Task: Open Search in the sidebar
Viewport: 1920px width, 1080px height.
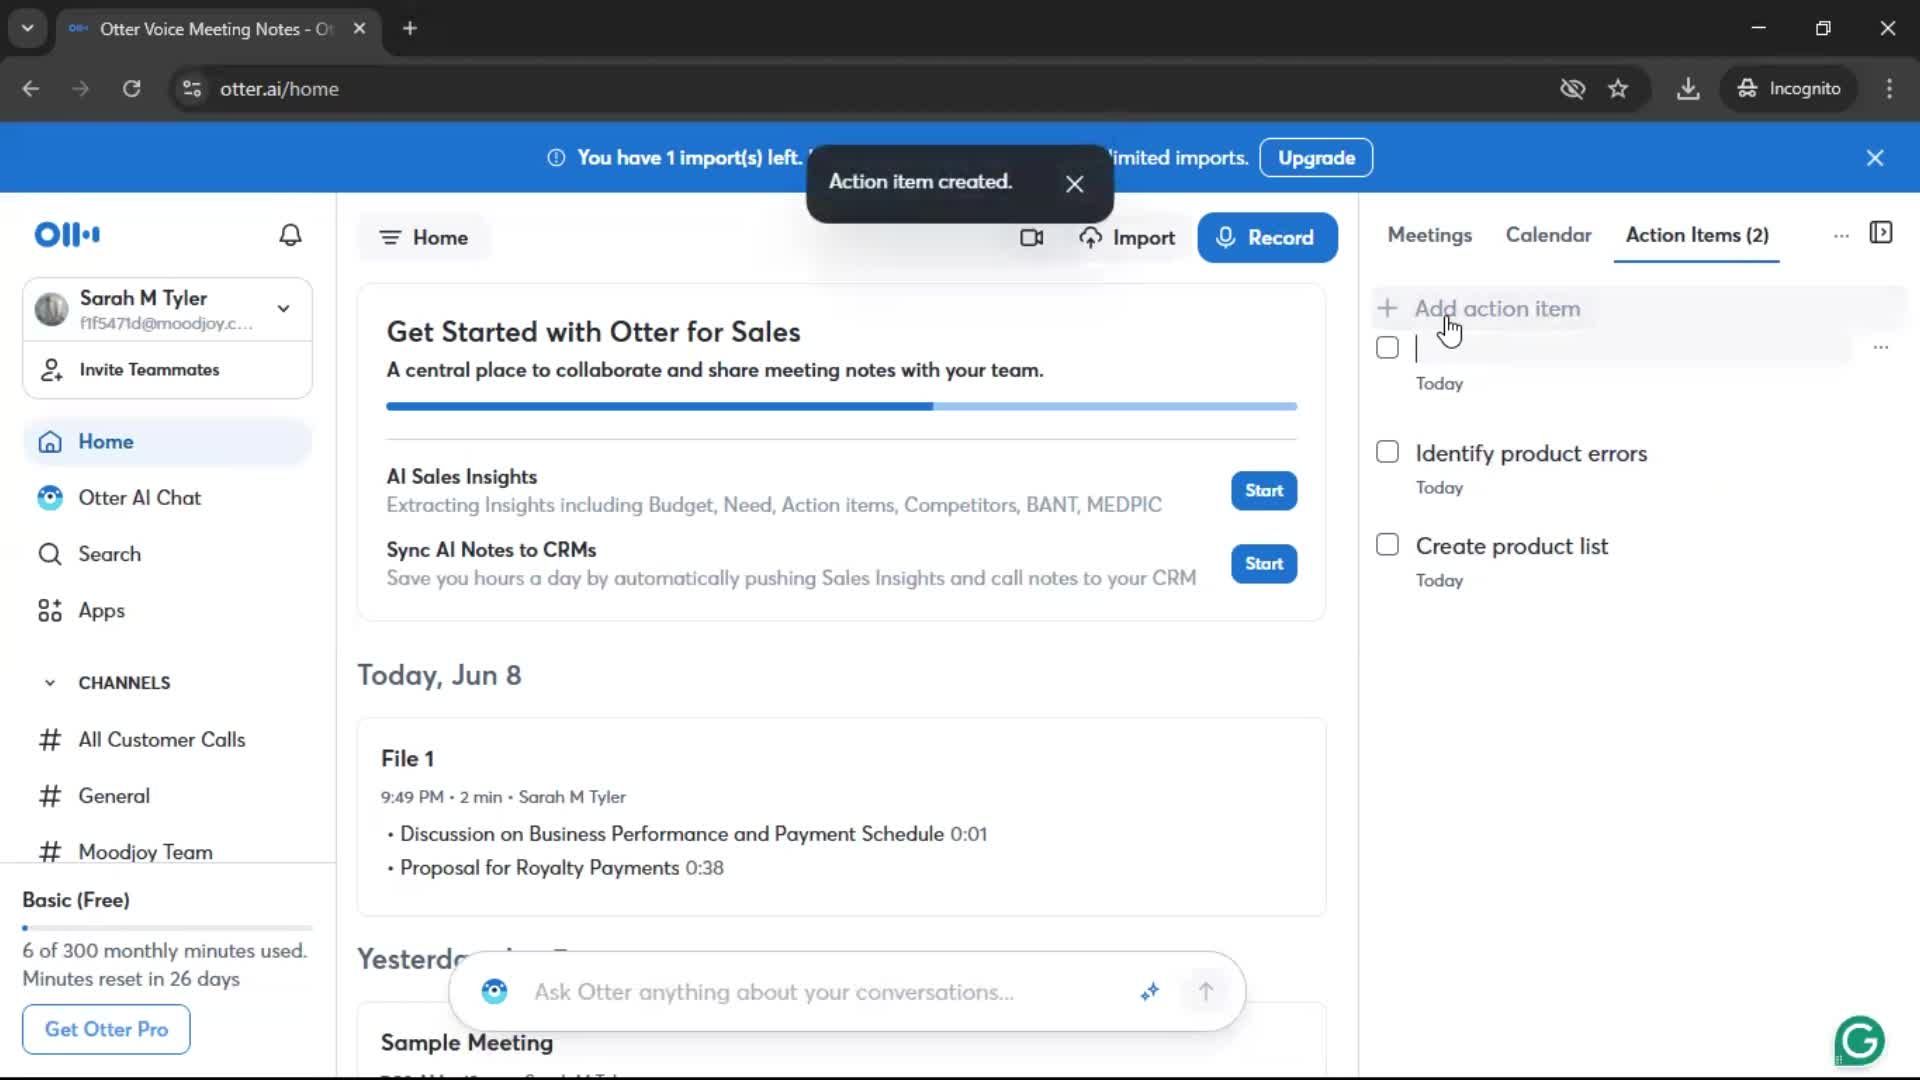Action: [x=167, y=554]
